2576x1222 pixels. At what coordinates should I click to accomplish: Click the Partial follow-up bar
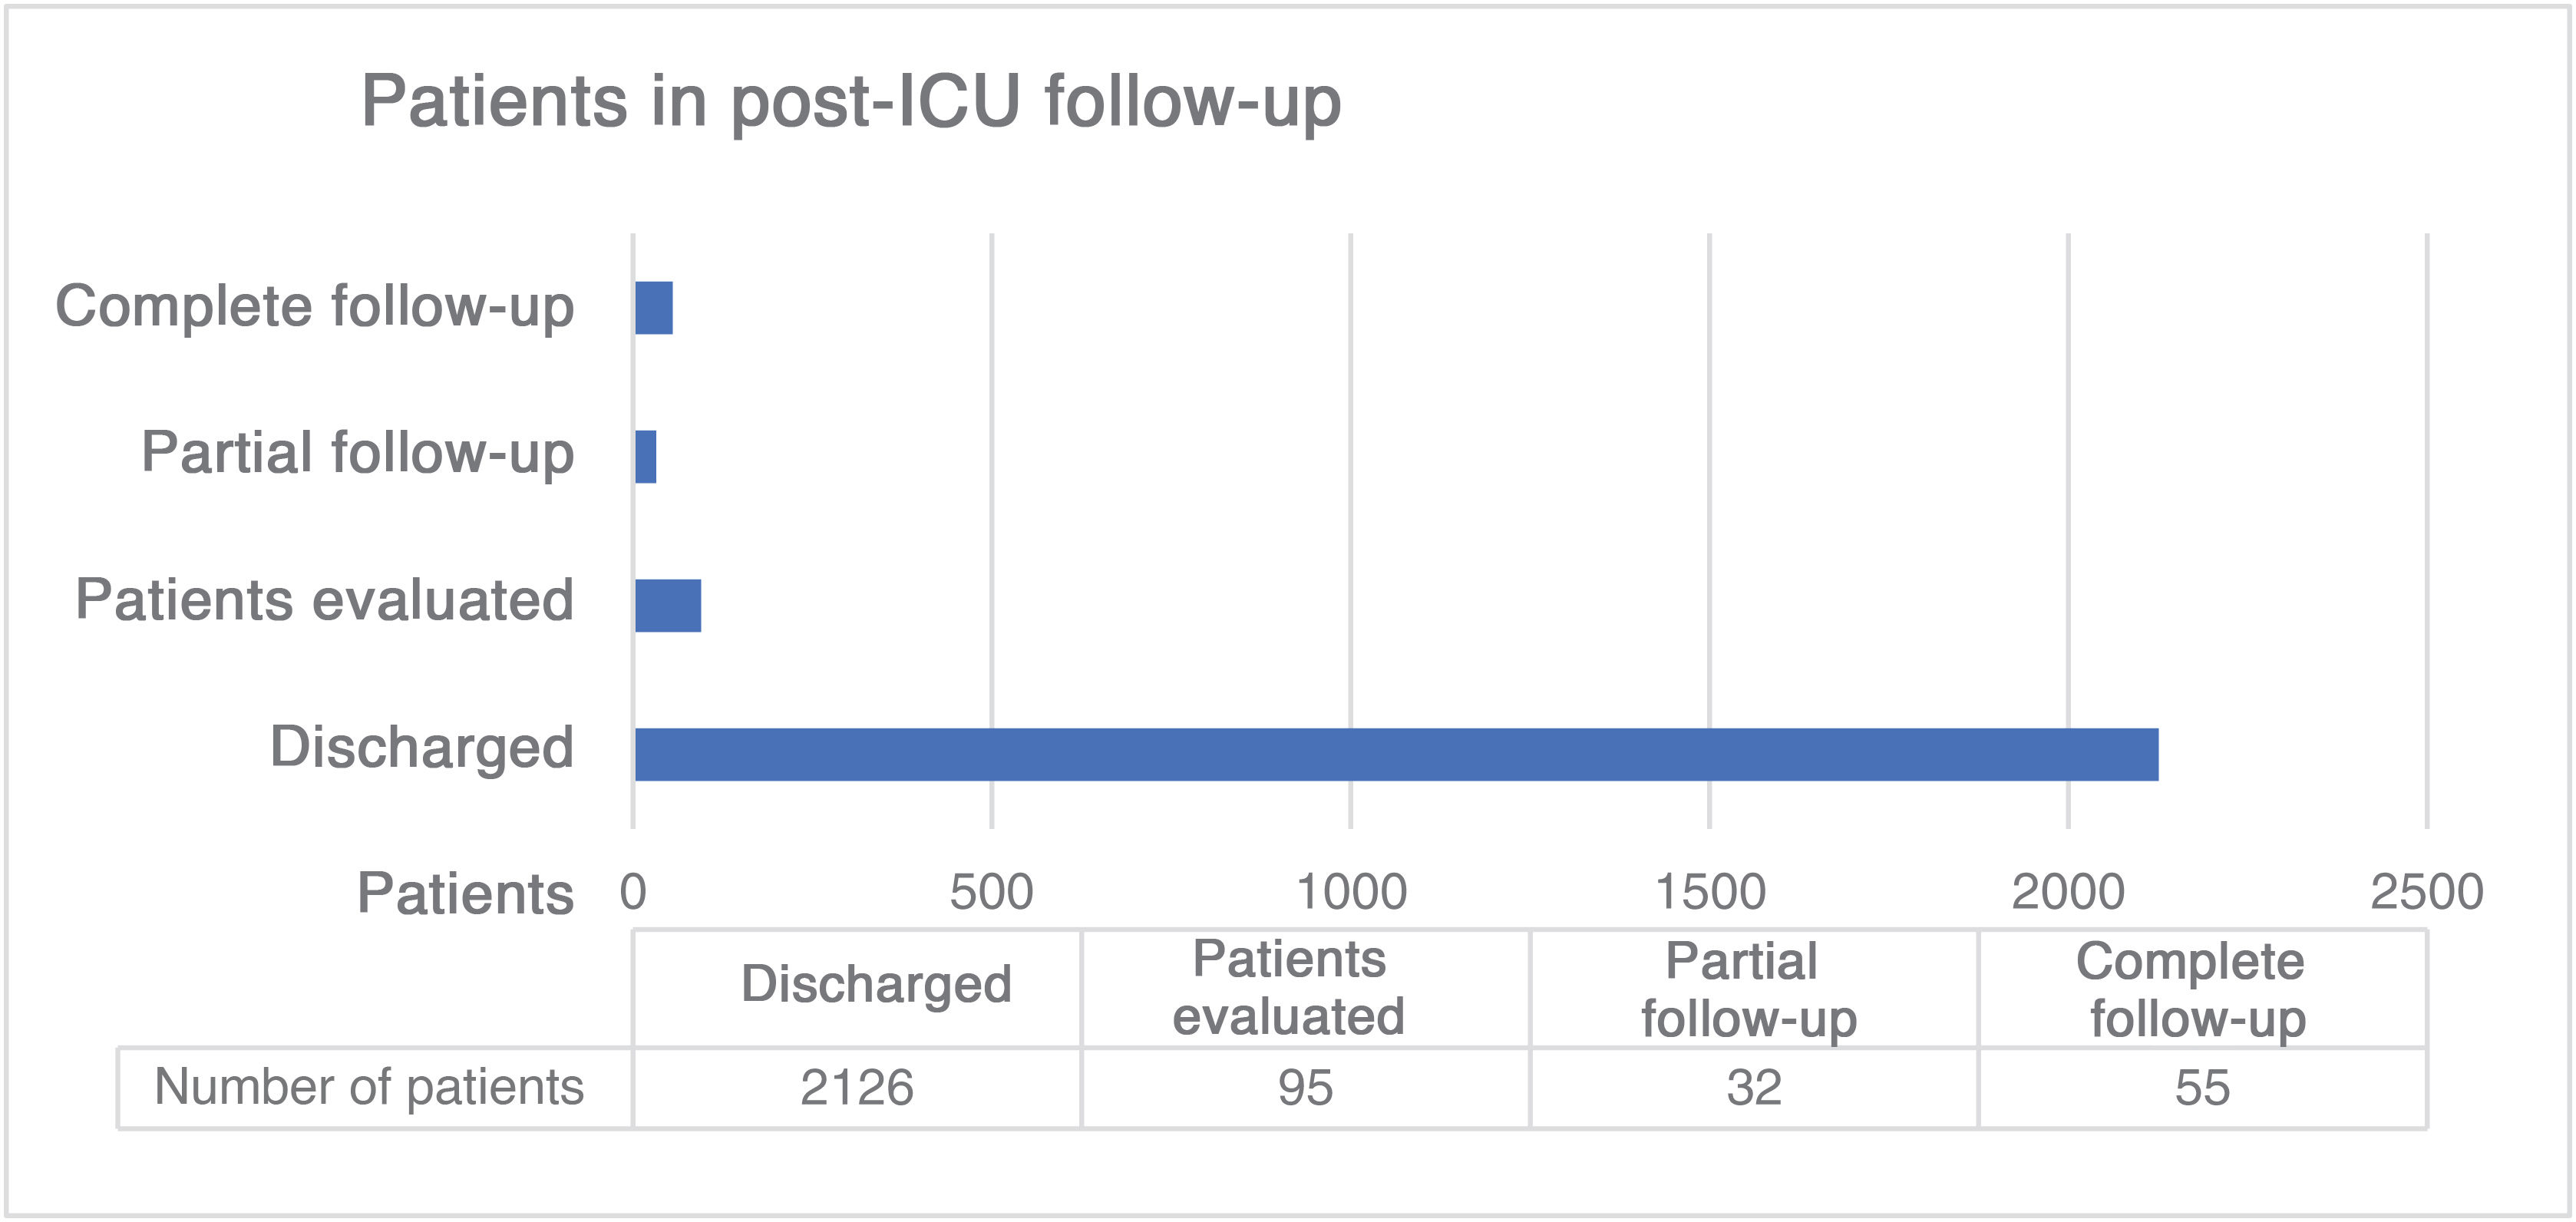click(646, 457)
